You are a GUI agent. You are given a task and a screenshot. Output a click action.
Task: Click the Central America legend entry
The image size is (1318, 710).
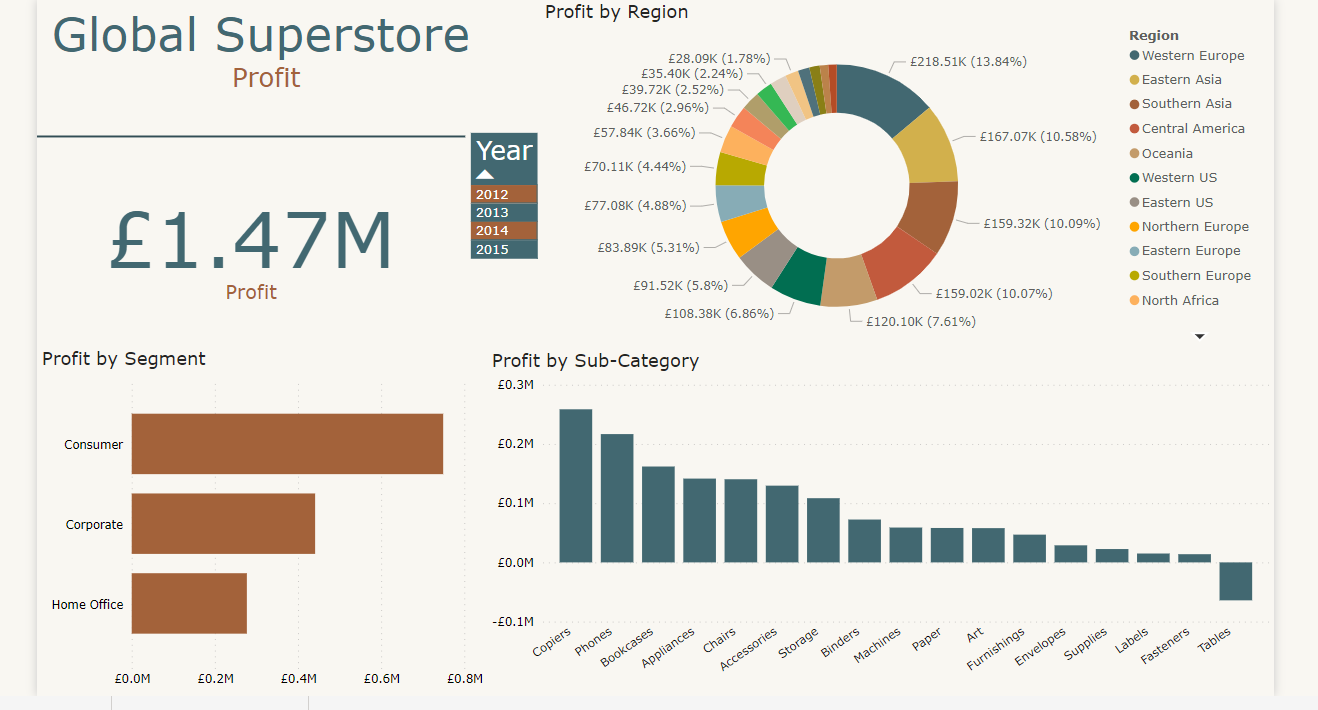pyautogui.click(x=1187, y=129)
